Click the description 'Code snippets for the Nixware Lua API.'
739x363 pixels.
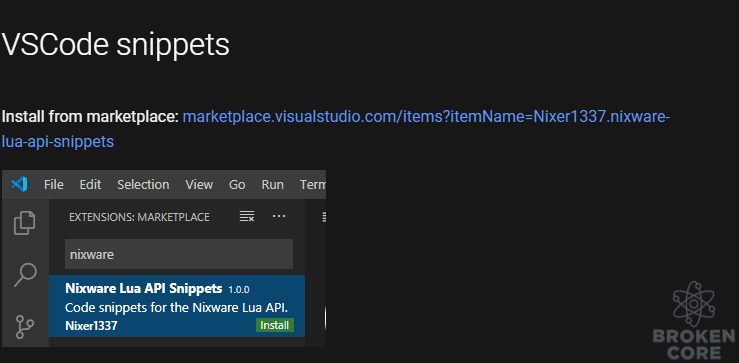176,307
